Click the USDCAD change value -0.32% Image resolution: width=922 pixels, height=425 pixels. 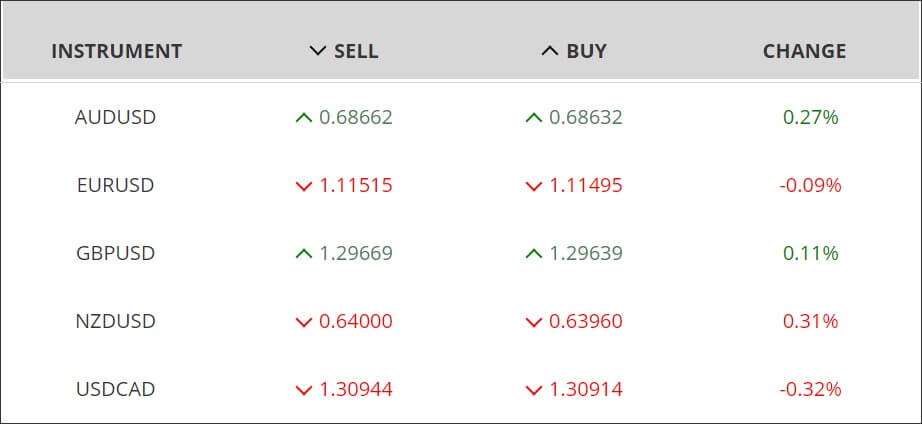pos(810,390)
